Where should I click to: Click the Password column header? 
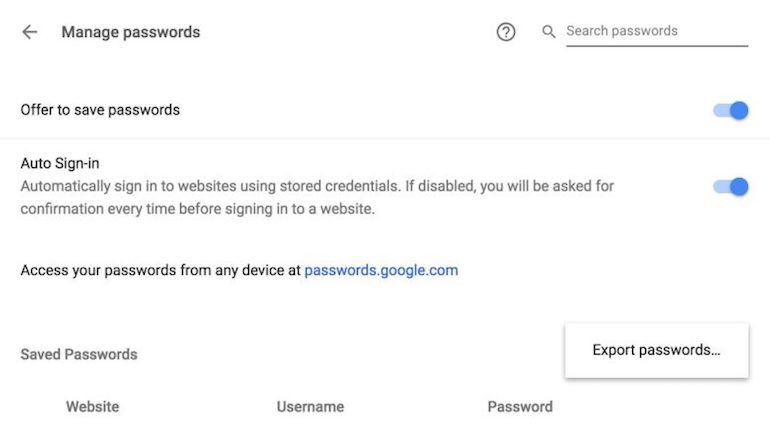[x=520, y=407]
